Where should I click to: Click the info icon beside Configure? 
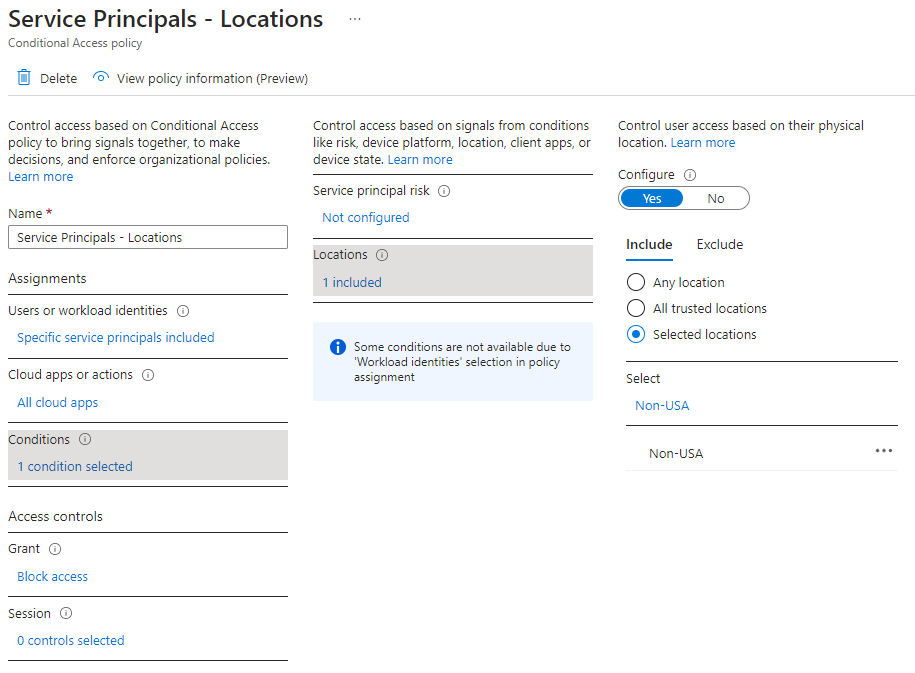[690, 175]
